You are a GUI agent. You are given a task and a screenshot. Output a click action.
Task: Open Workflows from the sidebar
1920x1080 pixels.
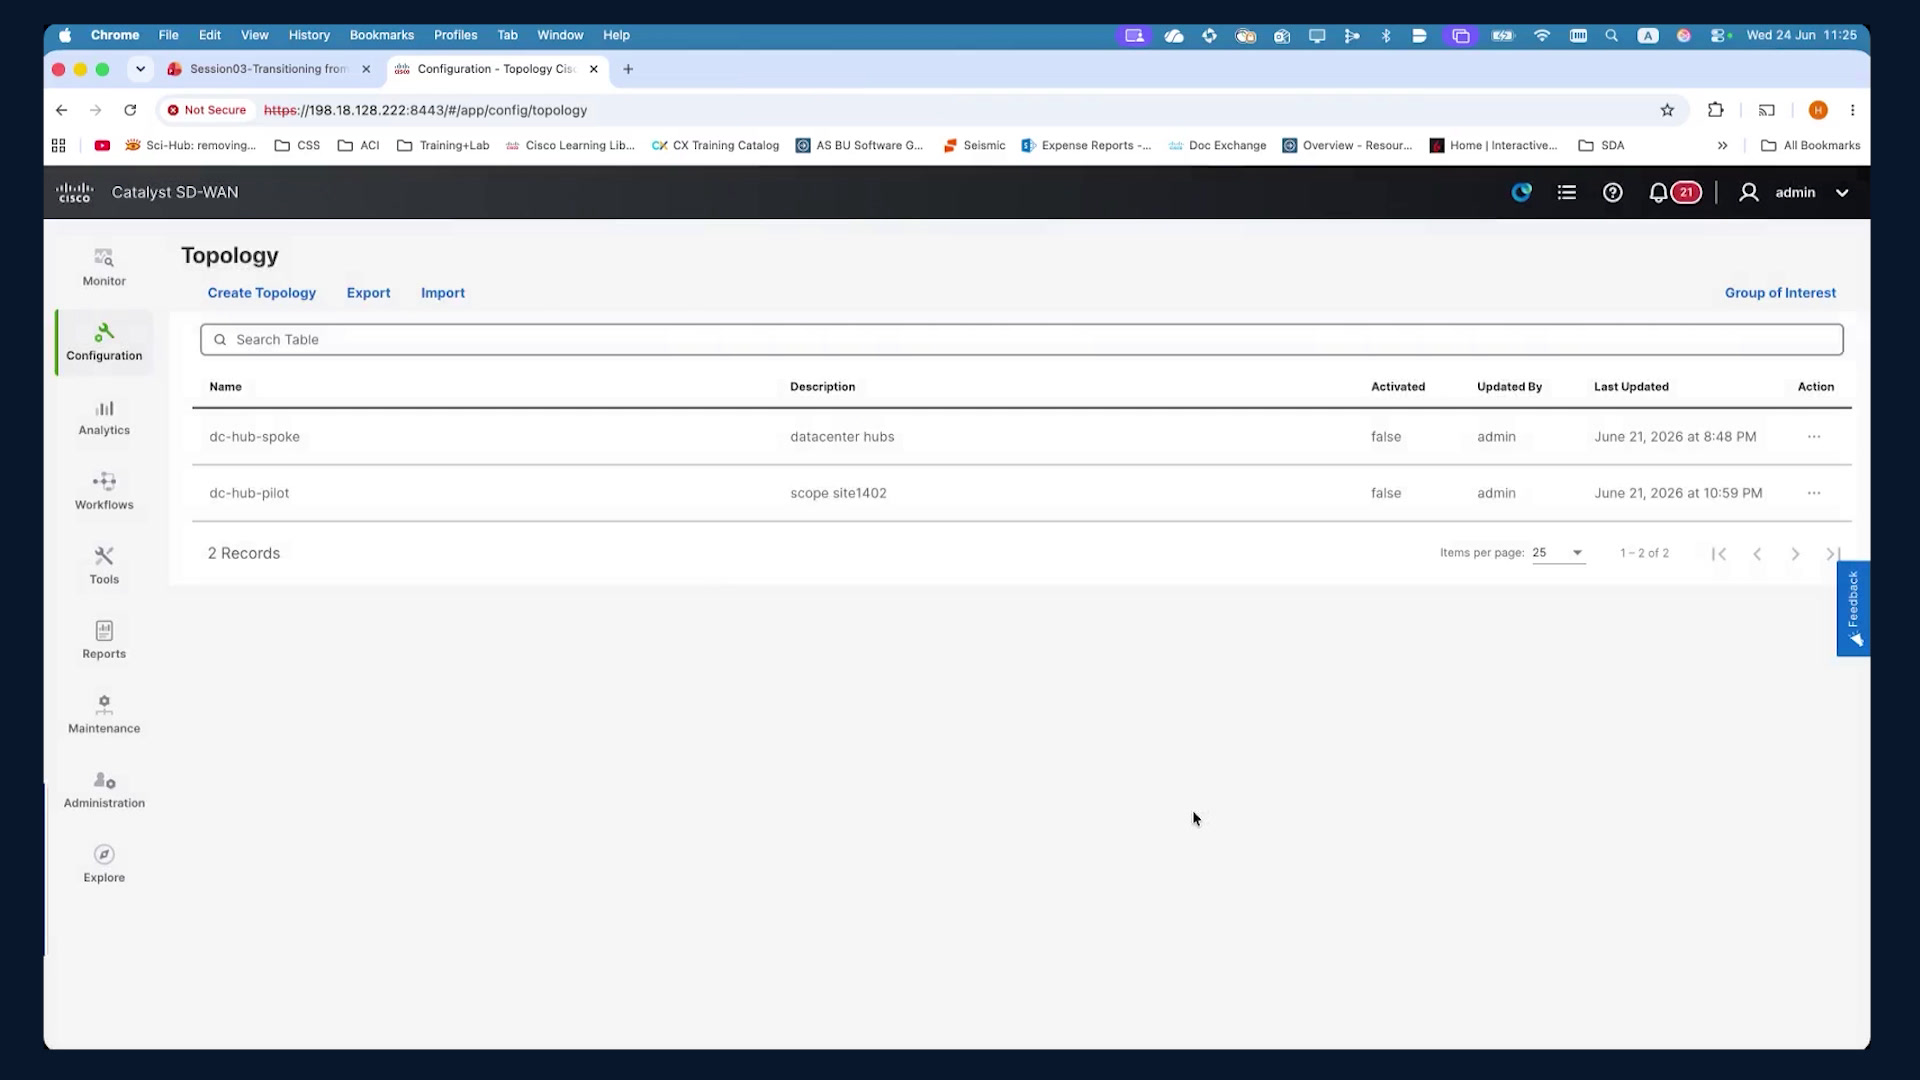104,491
